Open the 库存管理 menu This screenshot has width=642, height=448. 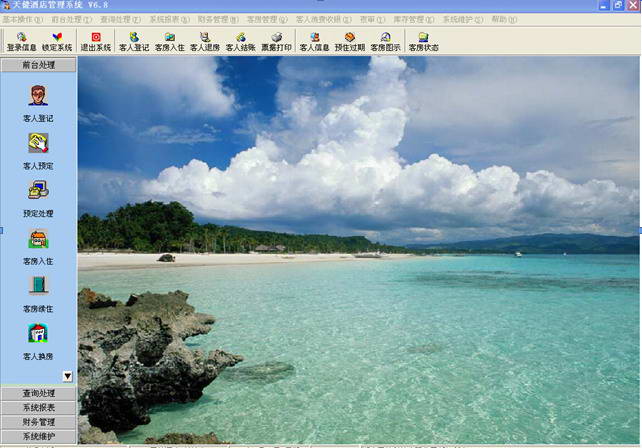[x=414, y=19]
